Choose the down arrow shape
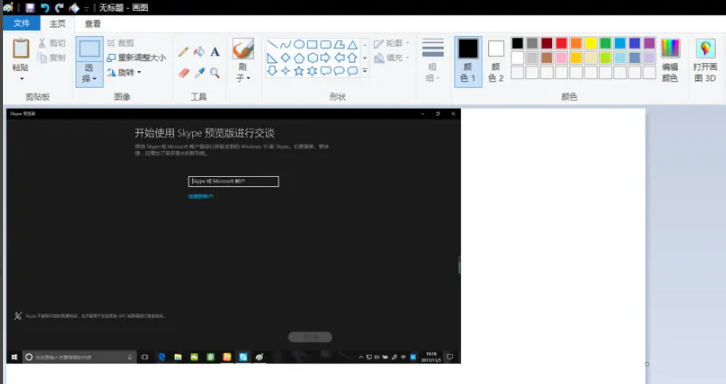The image size is (726, 384). (x=272, y=71)
